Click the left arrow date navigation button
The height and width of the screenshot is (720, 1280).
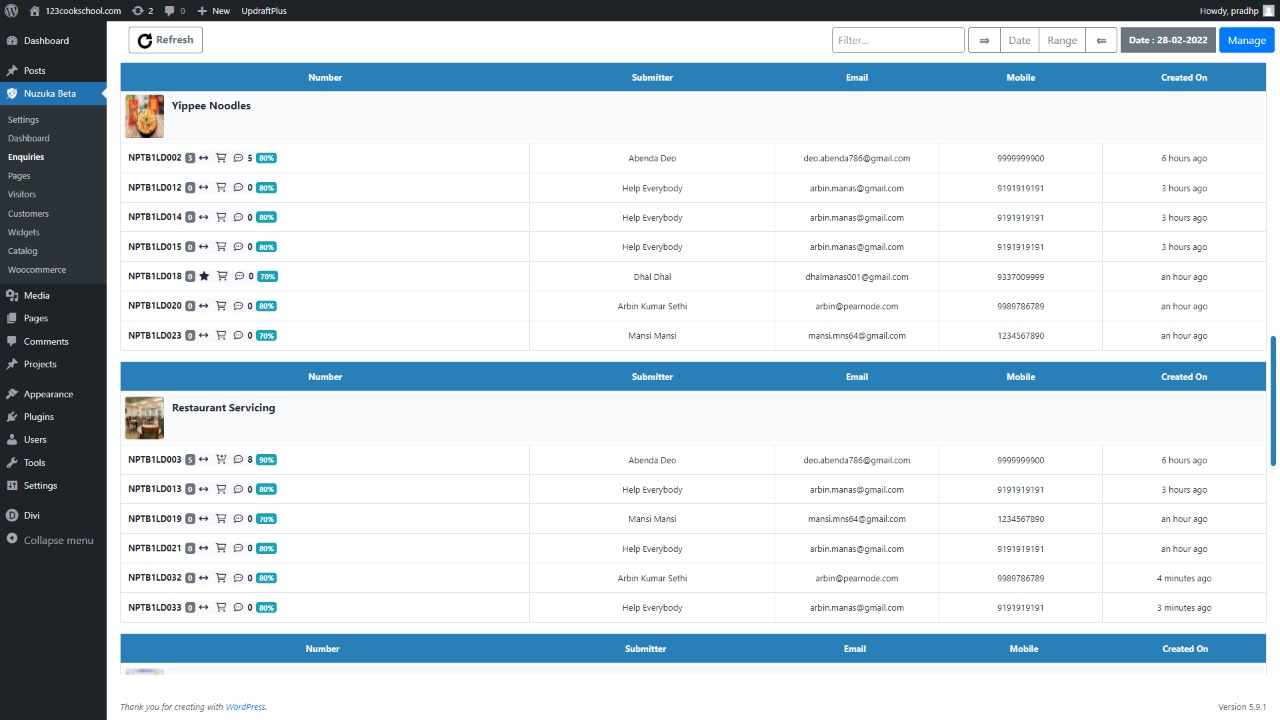[x=1101, y=40]
